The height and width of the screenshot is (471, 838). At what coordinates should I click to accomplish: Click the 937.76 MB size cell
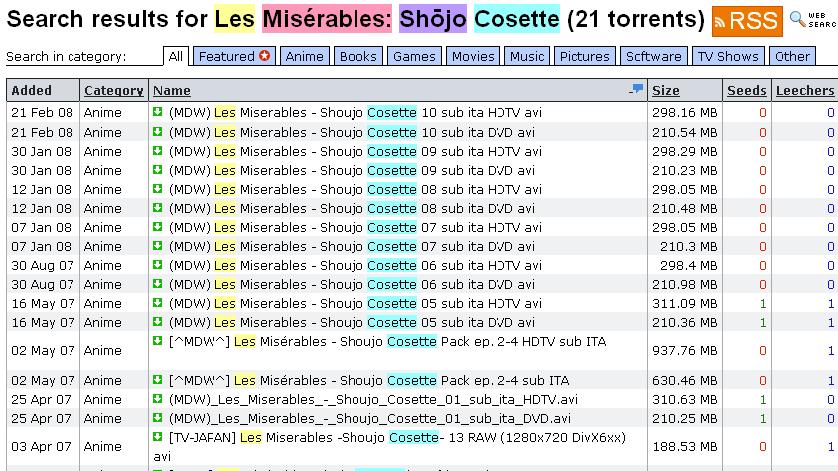coord(685,350)
